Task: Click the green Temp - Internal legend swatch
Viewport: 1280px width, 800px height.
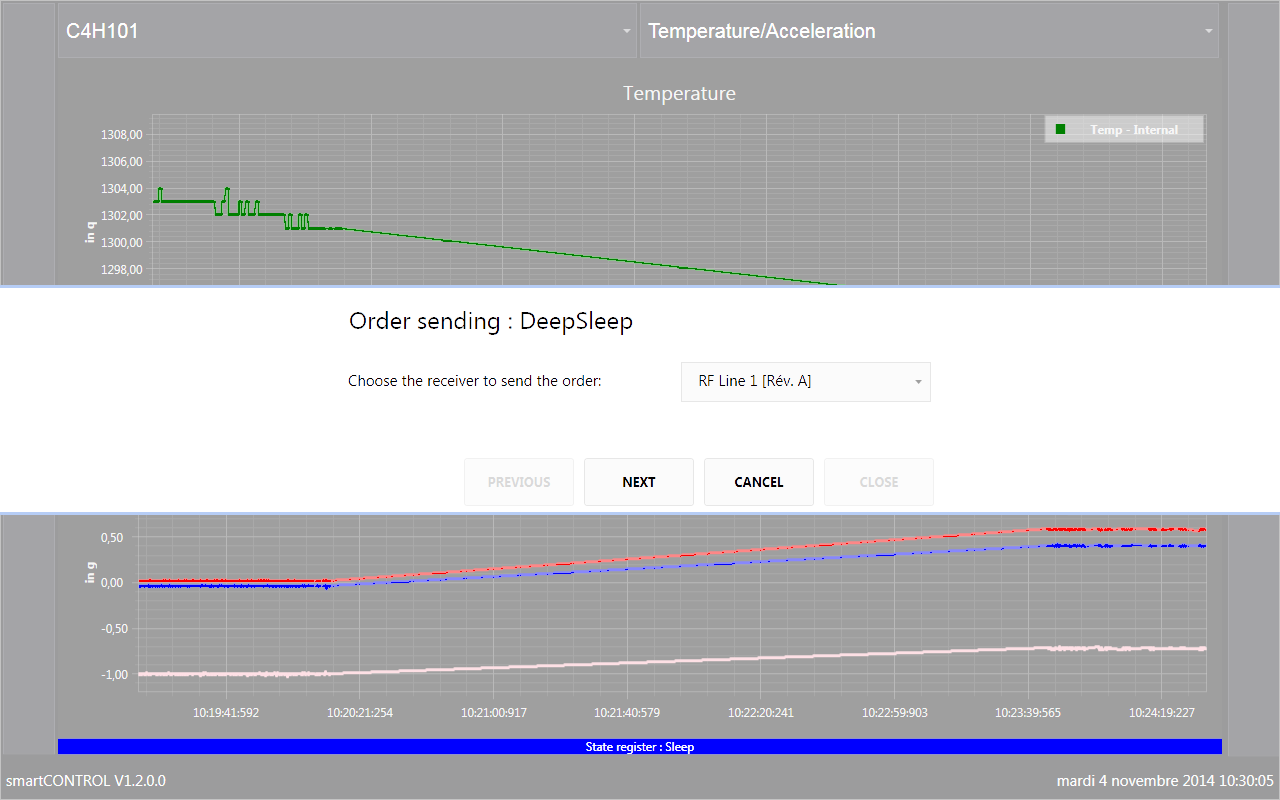Action: point(1061,129)
